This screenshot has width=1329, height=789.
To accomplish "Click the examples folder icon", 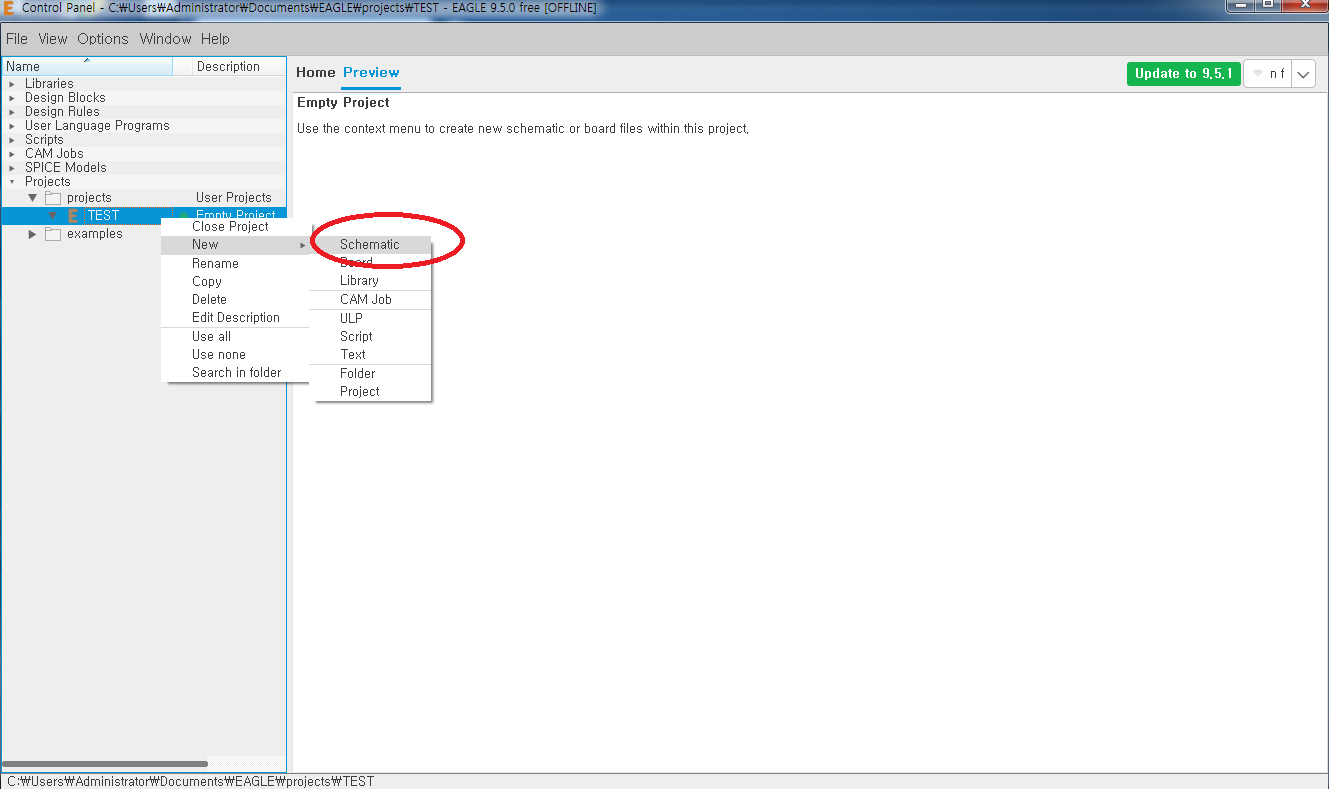I will click(x=53, y=234).
